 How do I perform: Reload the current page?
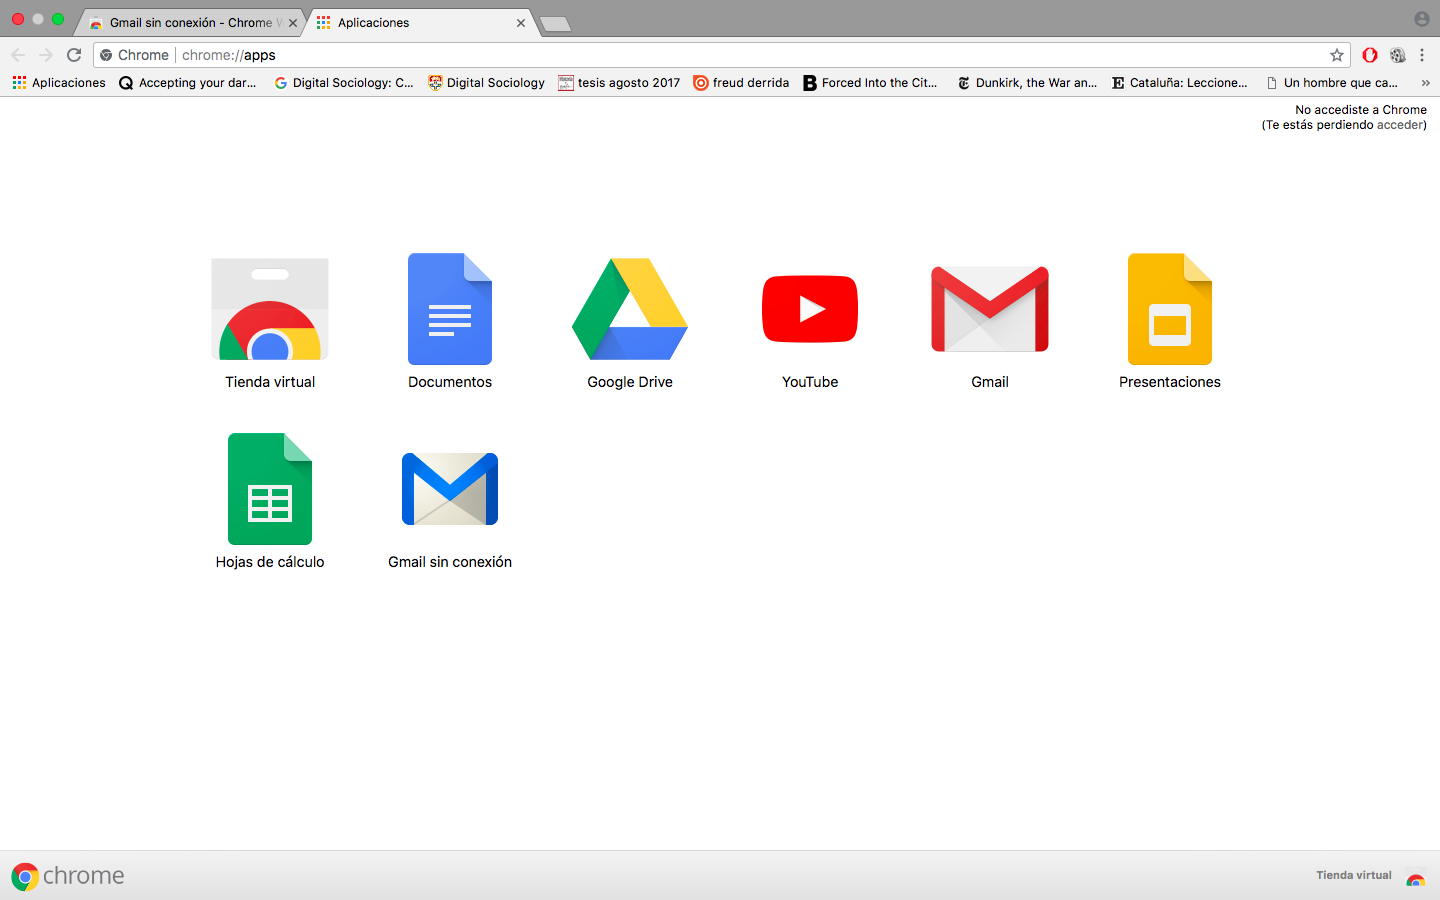tap(74, 55)
